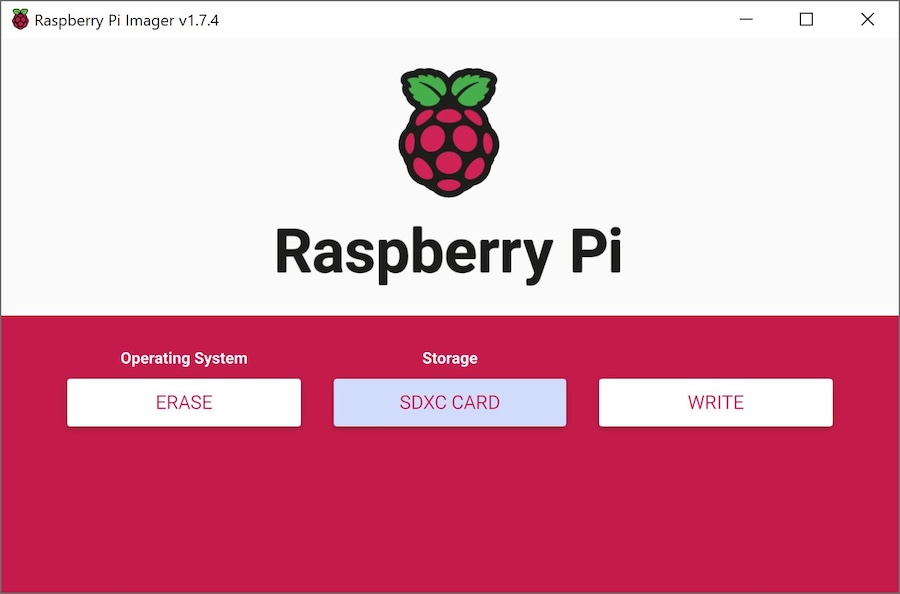Screen dimensions: 900x594
Task: Click the close icon in the title bar
Action: (867, 19)
